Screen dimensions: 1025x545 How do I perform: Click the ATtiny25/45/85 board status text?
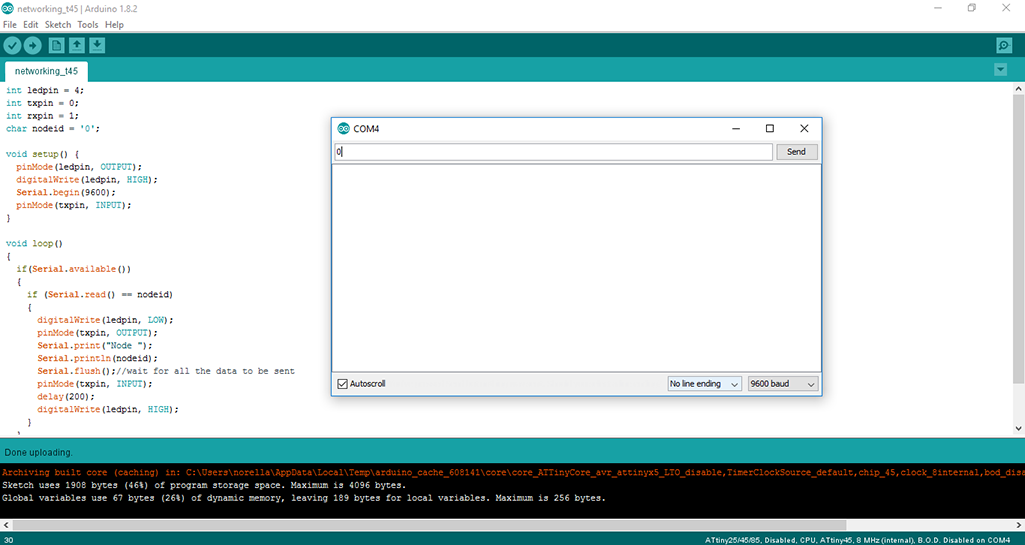(857, 540)
